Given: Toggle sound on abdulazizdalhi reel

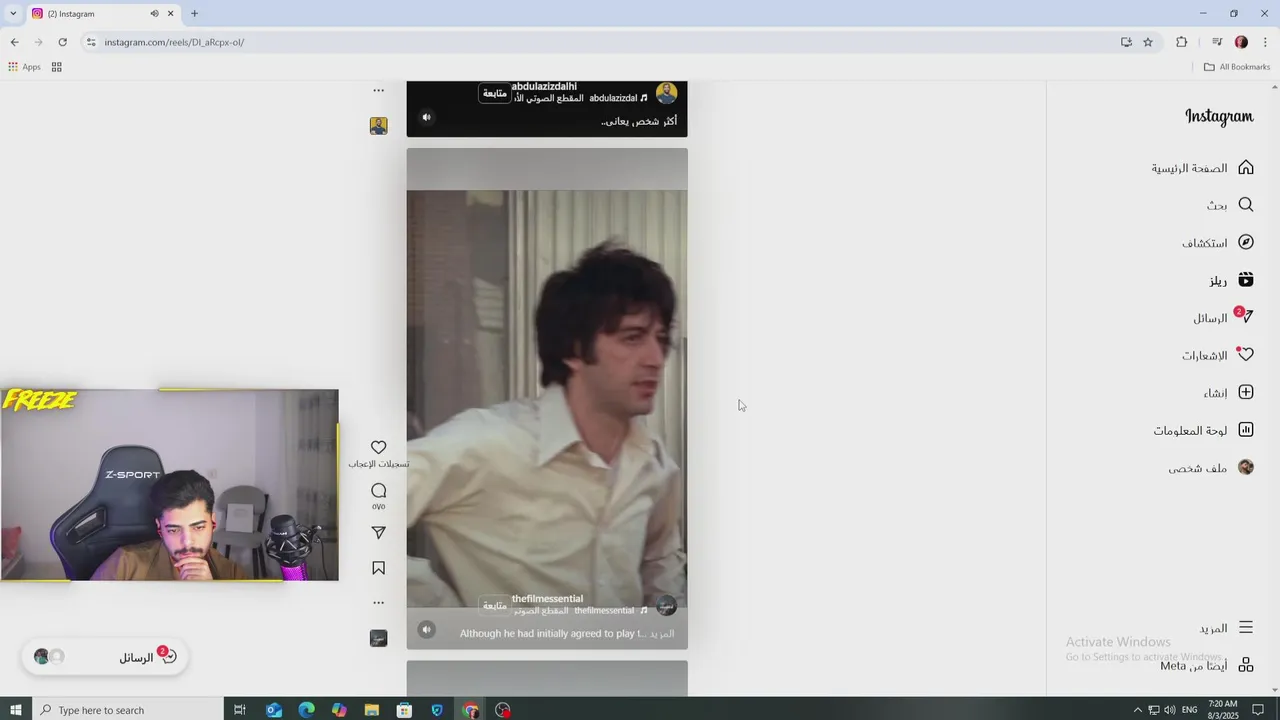Looking at the screenshot, I should pos(427,117).
